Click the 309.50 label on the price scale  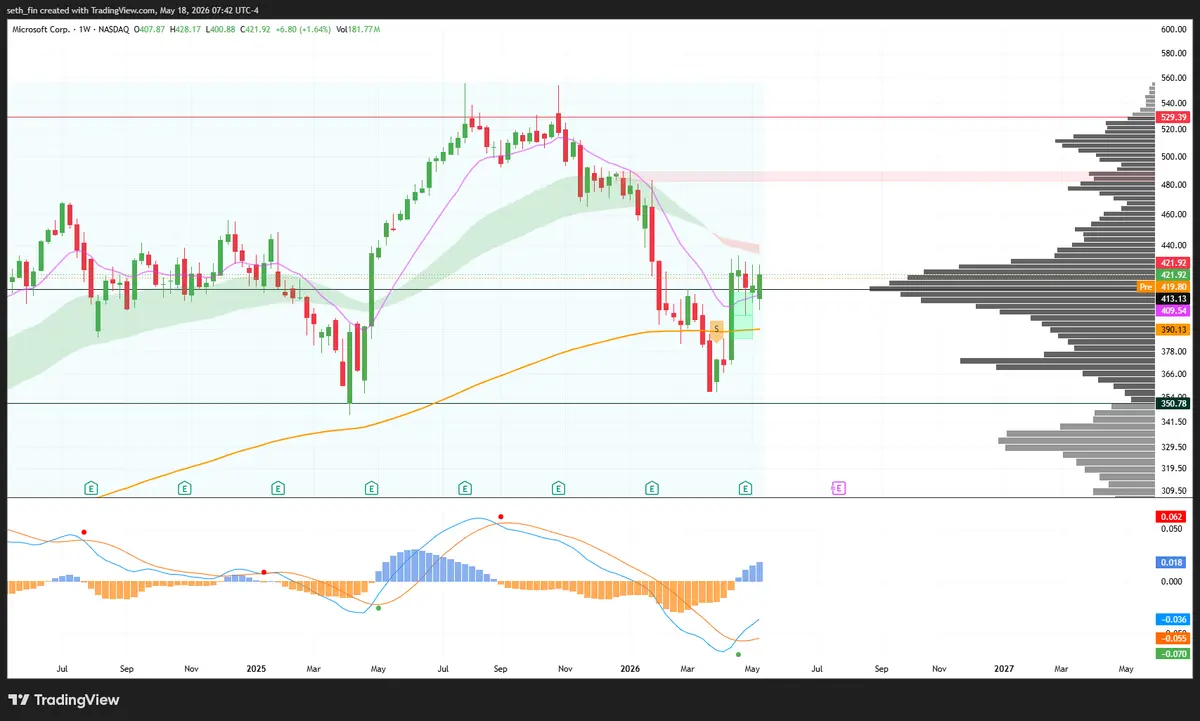[x=1173, y=491]
